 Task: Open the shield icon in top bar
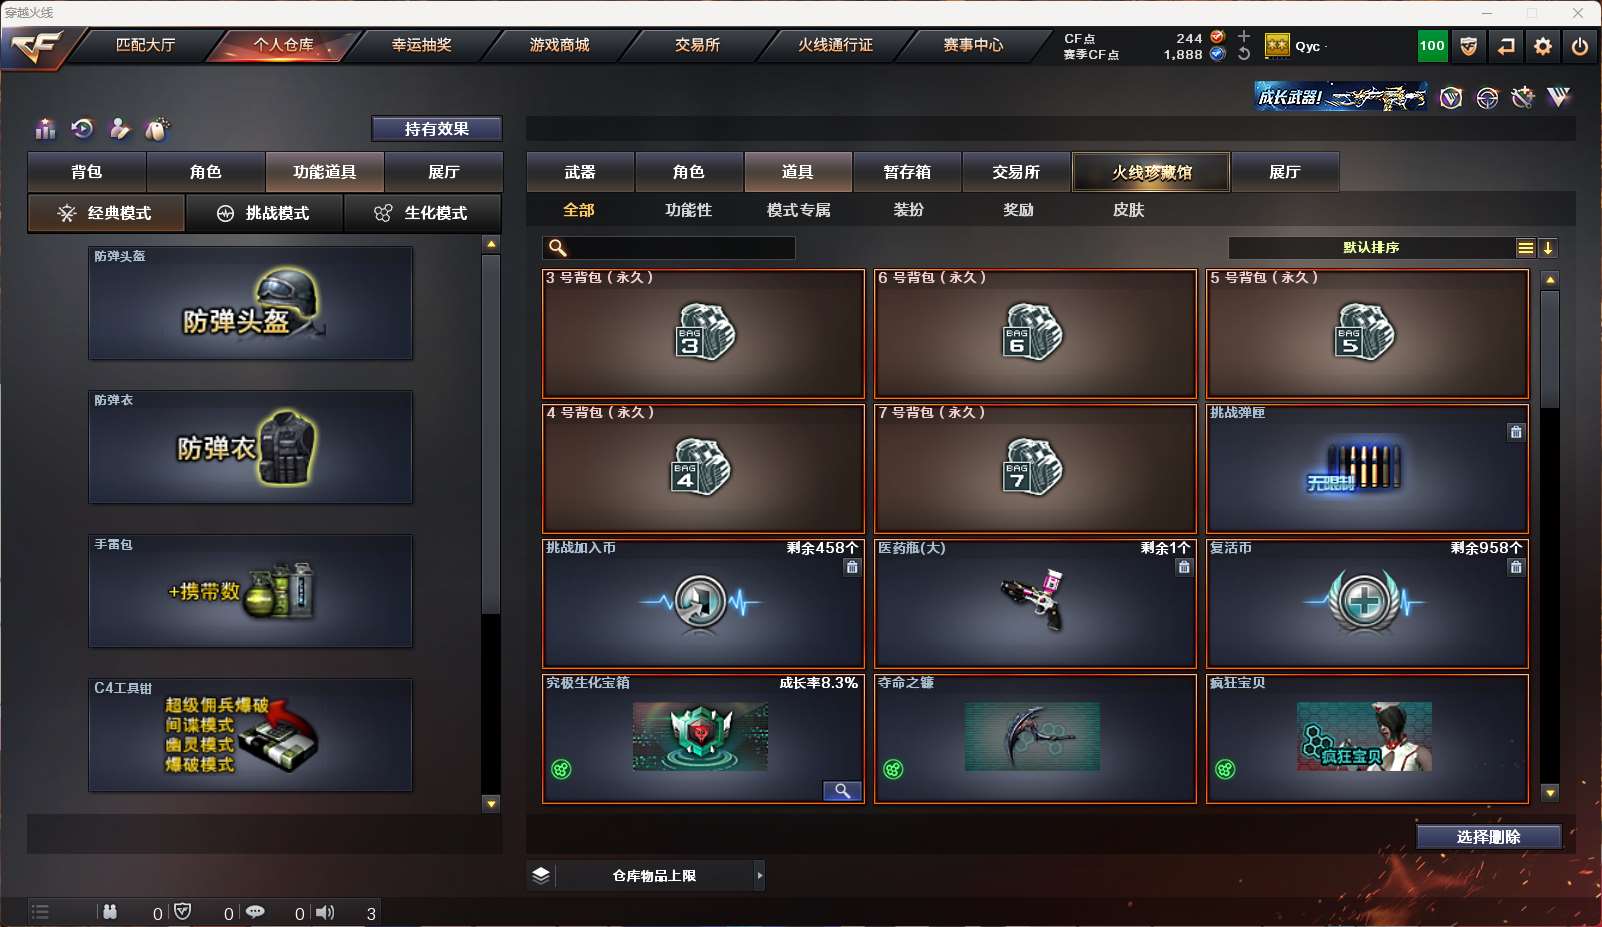click(1469, 46)
